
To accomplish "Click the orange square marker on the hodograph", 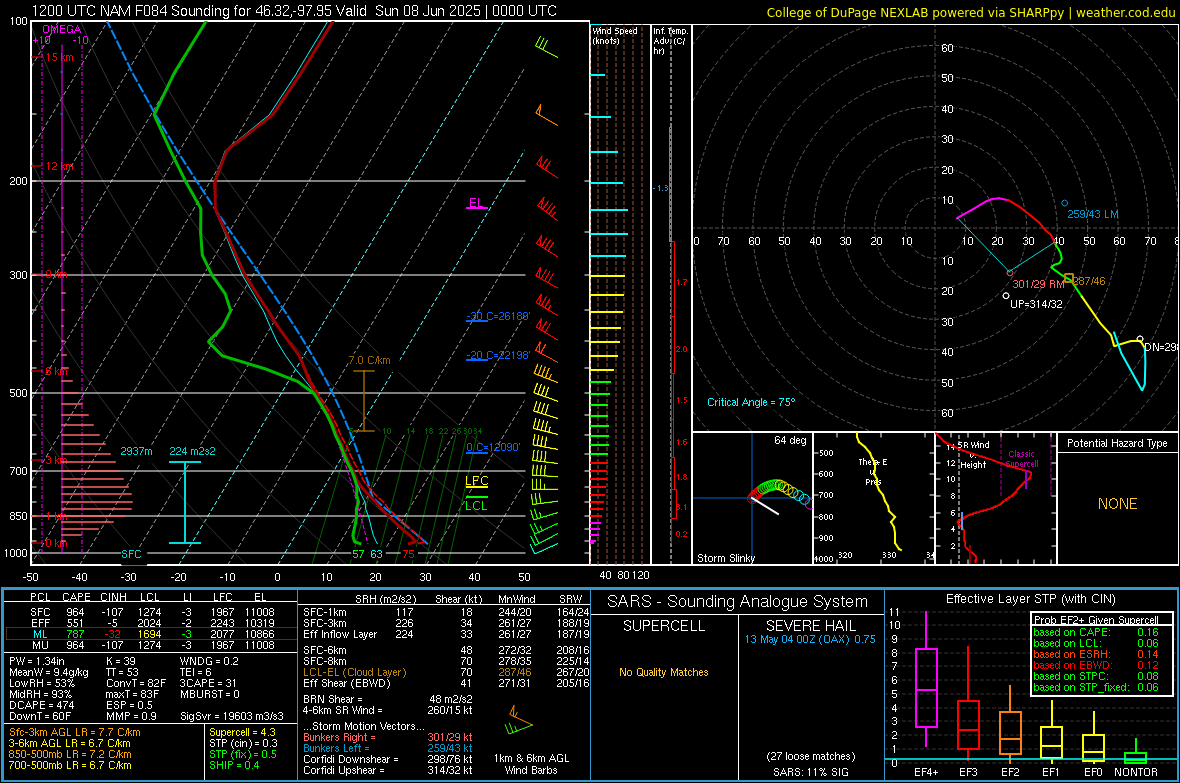I will pos(1069,279).
